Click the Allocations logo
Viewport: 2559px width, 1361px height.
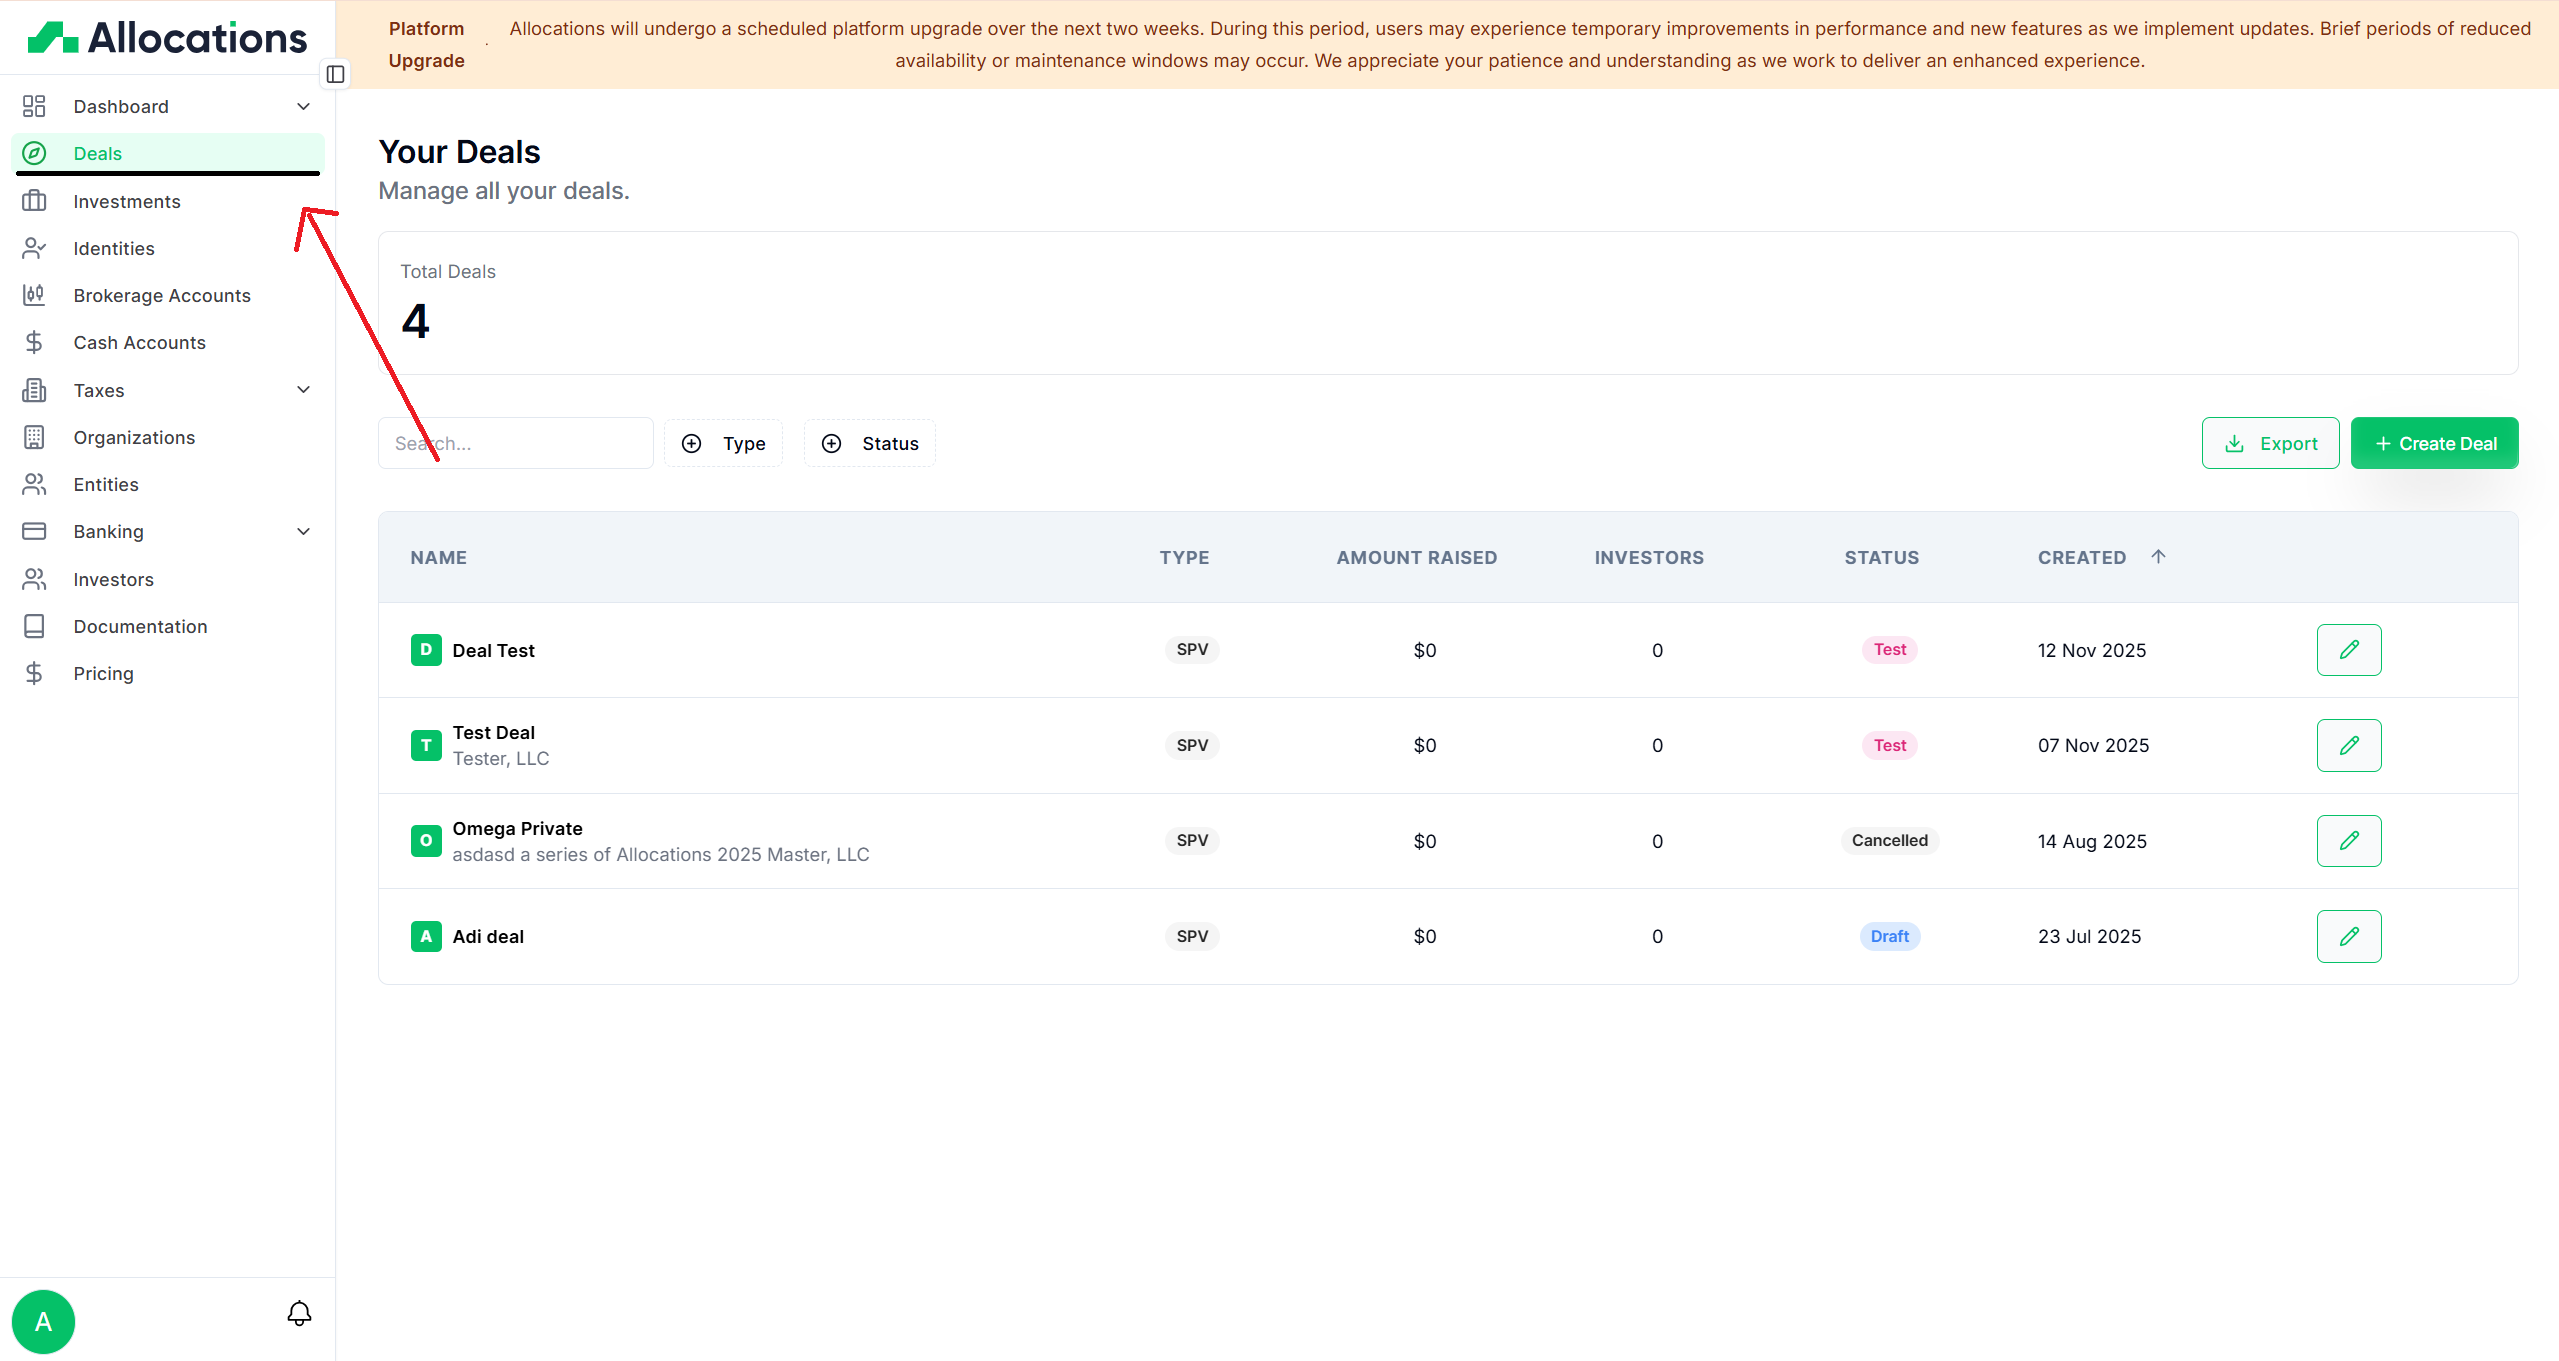[167, 38]
